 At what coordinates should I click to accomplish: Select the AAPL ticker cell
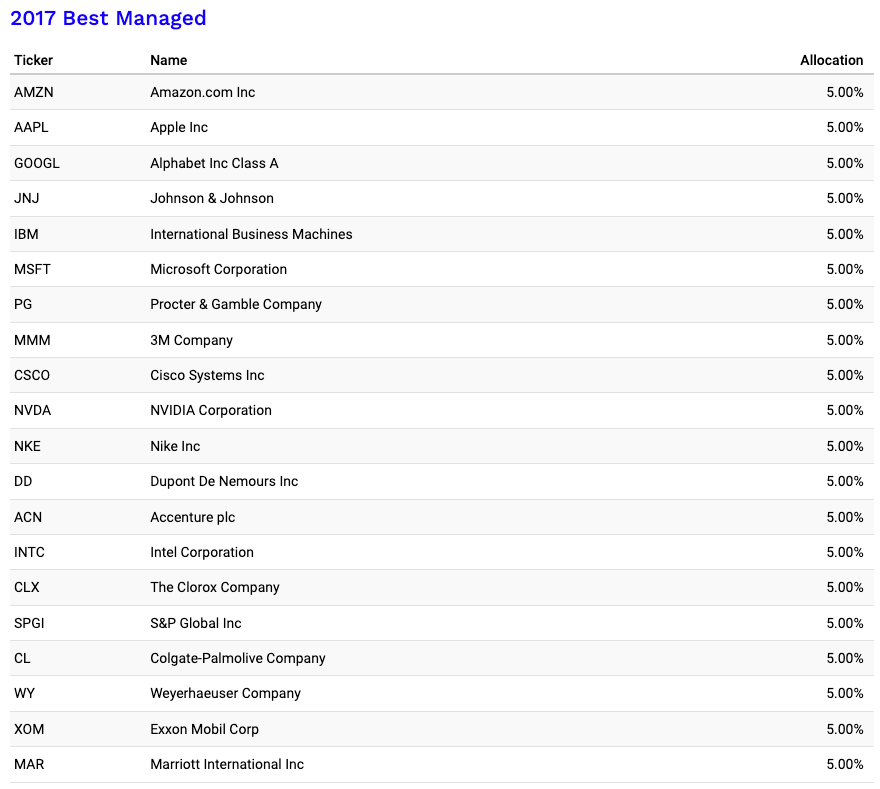pyautogui.click(x=31, y=127)
